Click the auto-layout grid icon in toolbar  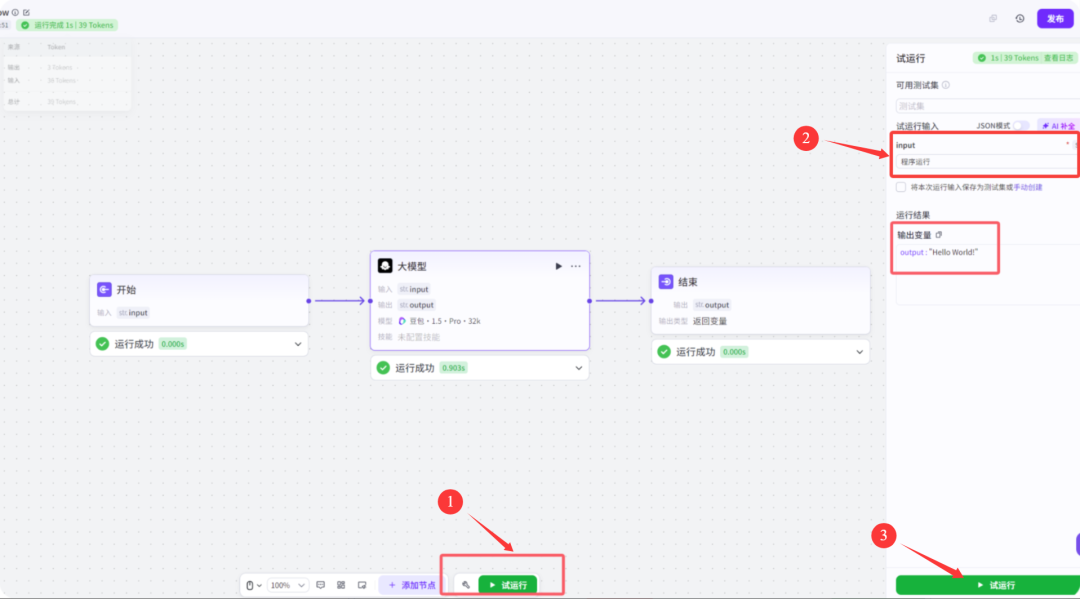[341, 585]
